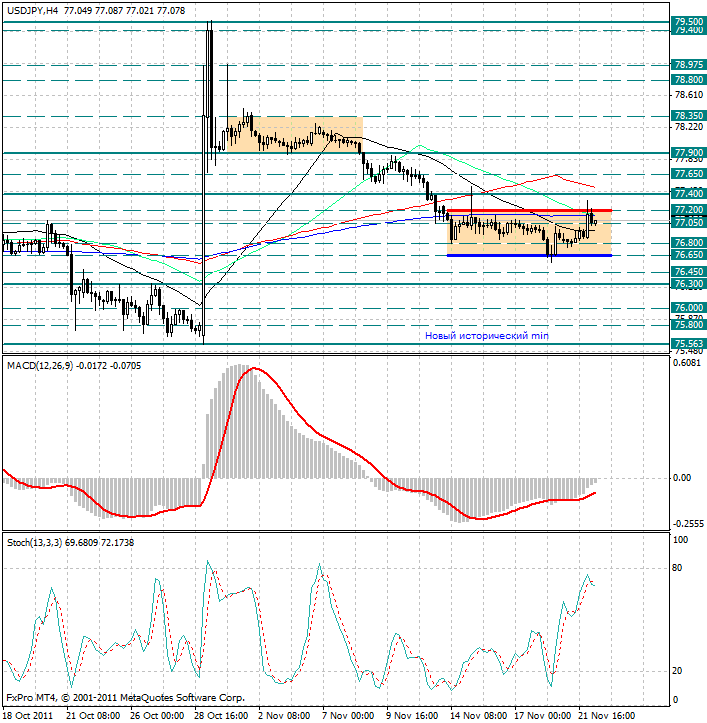
Task: Click the 78.610 axis value
Action: click(x=689, y=95)
